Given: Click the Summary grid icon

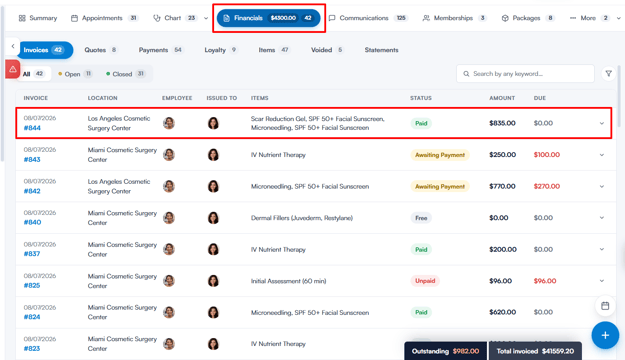Looking at the screenshot, I should point(22,18).
